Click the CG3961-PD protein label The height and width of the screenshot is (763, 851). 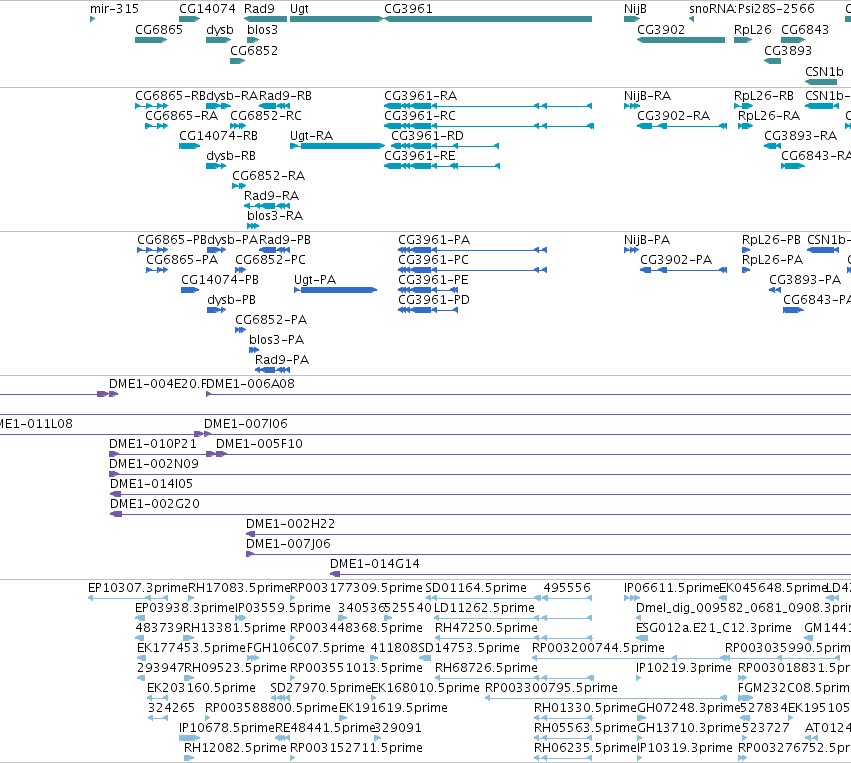[434, 300]
